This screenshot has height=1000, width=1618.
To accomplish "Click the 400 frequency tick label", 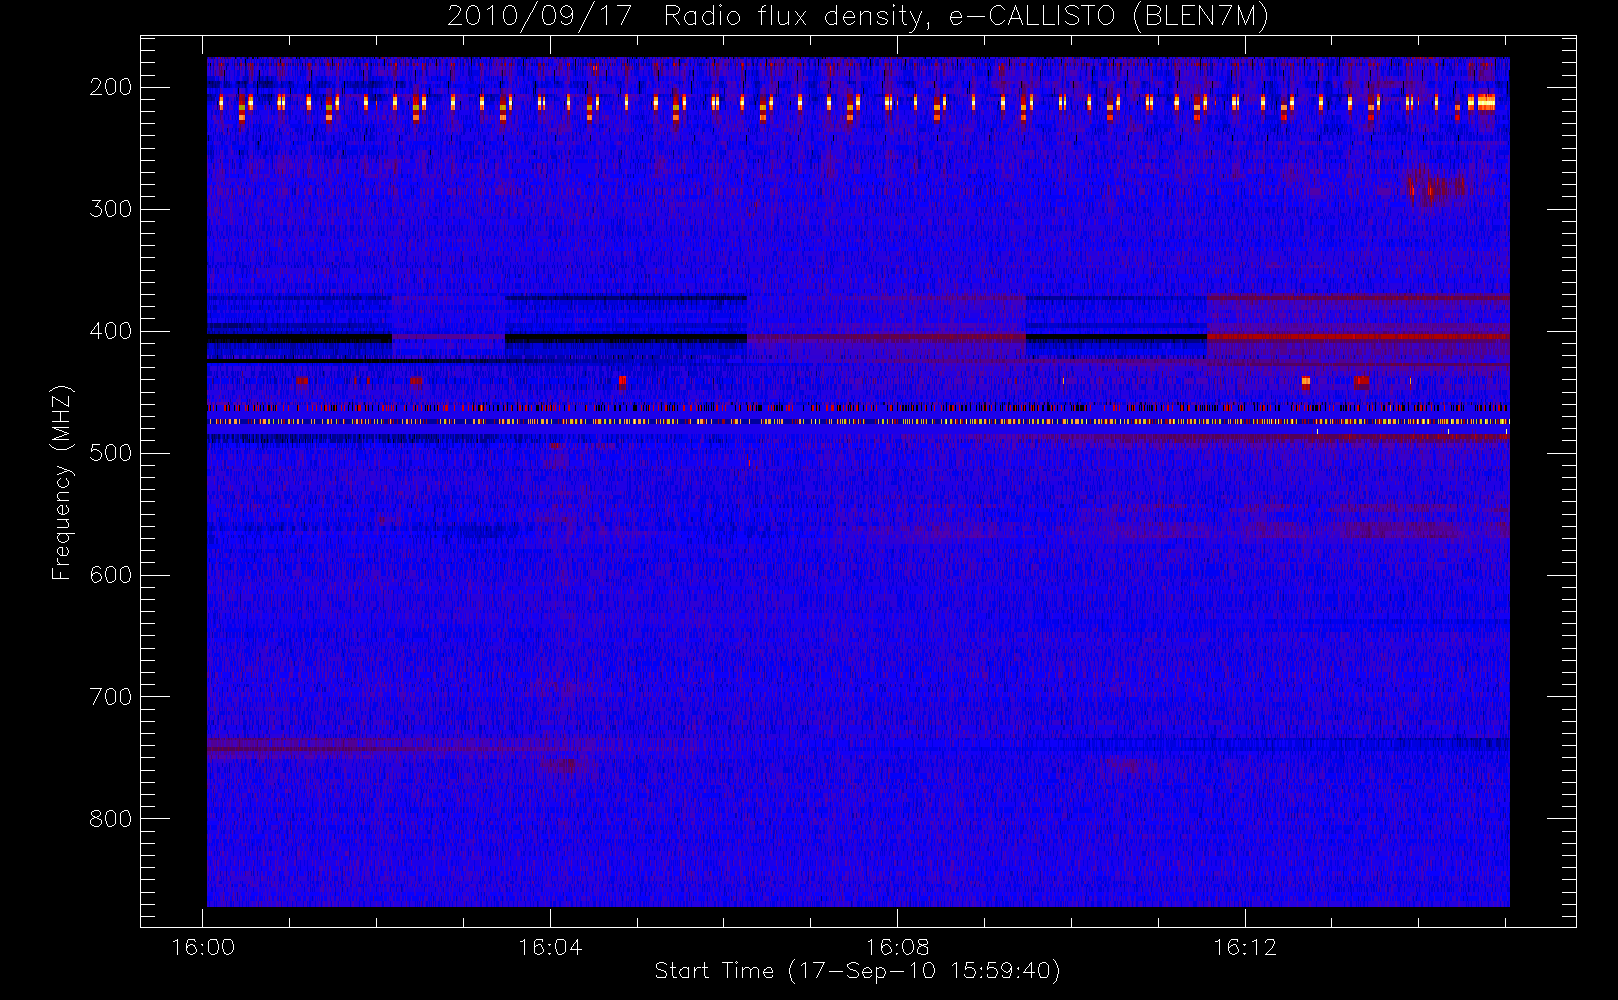I will point(111,331).
